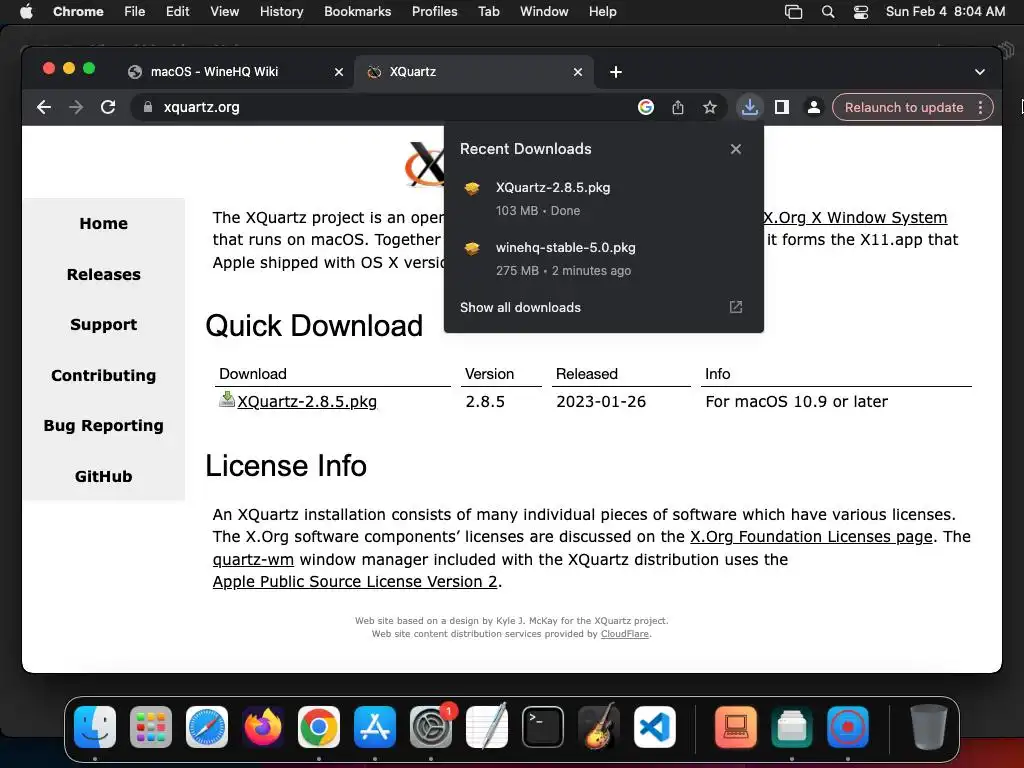Click the 2.8.5 version cell
Image resolution: width=1024 pixels, height=768 pixels.
[485, 402]
